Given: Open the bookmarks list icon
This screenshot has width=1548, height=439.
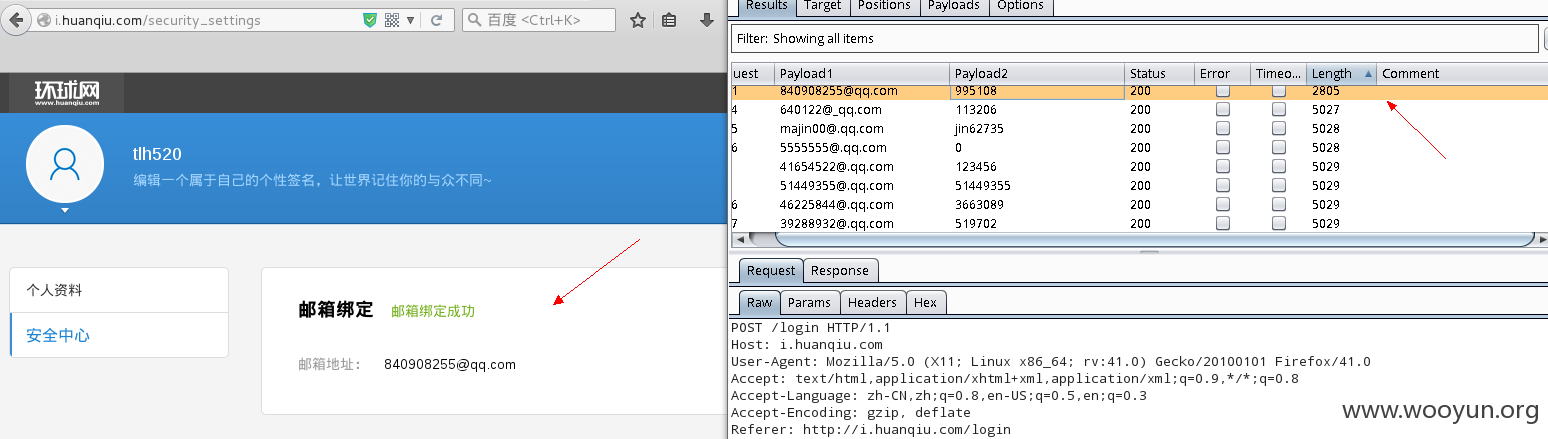Looking at the screenshot, I should [x=669, y=20].
